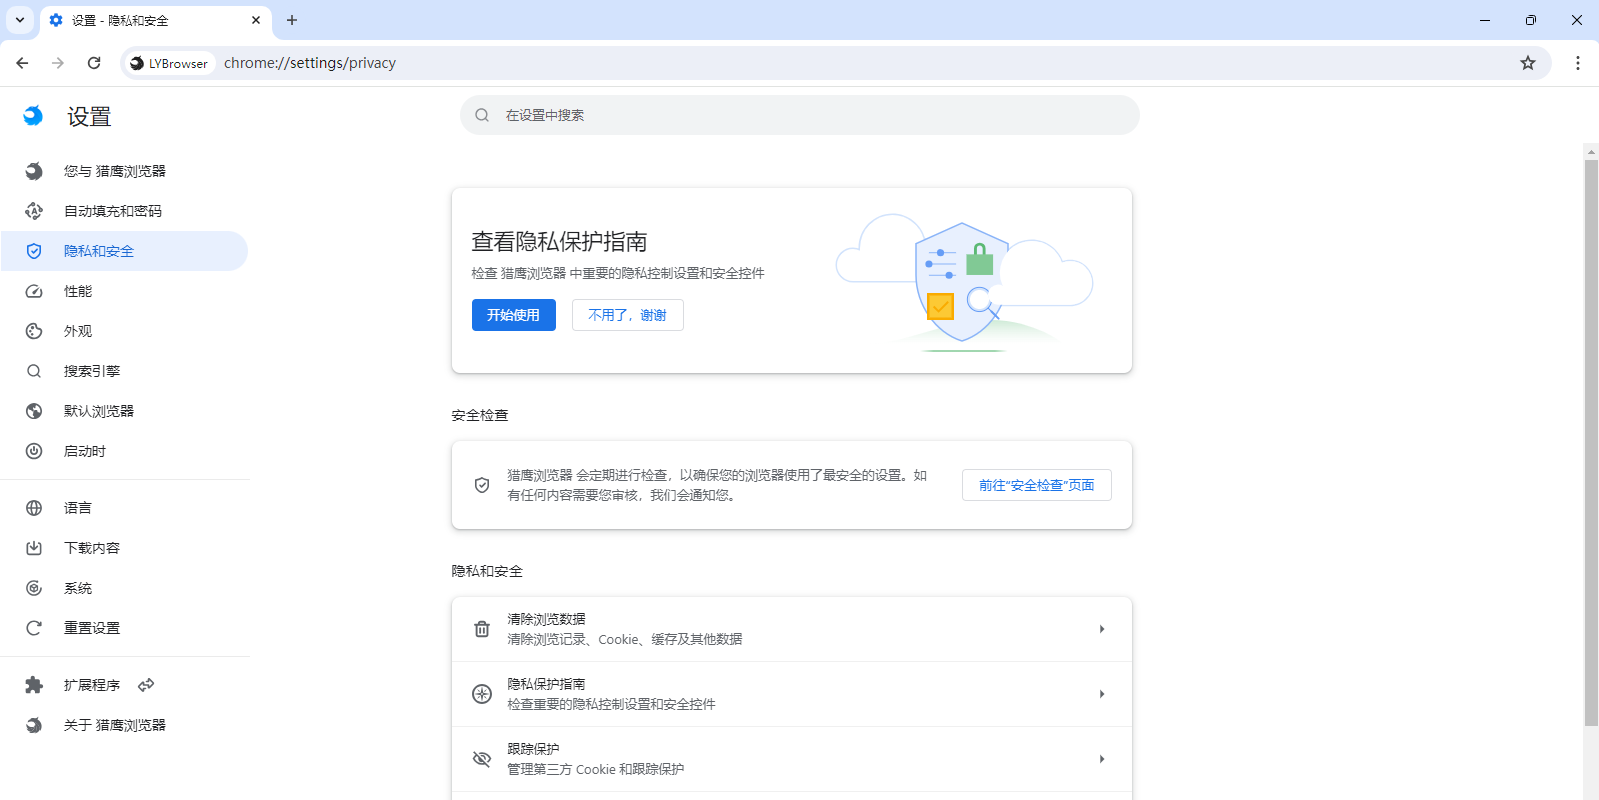Expand the 隐私保护指南 row arrow
This screenshot has height=800, width=1599.
[x=1101, y=694]
